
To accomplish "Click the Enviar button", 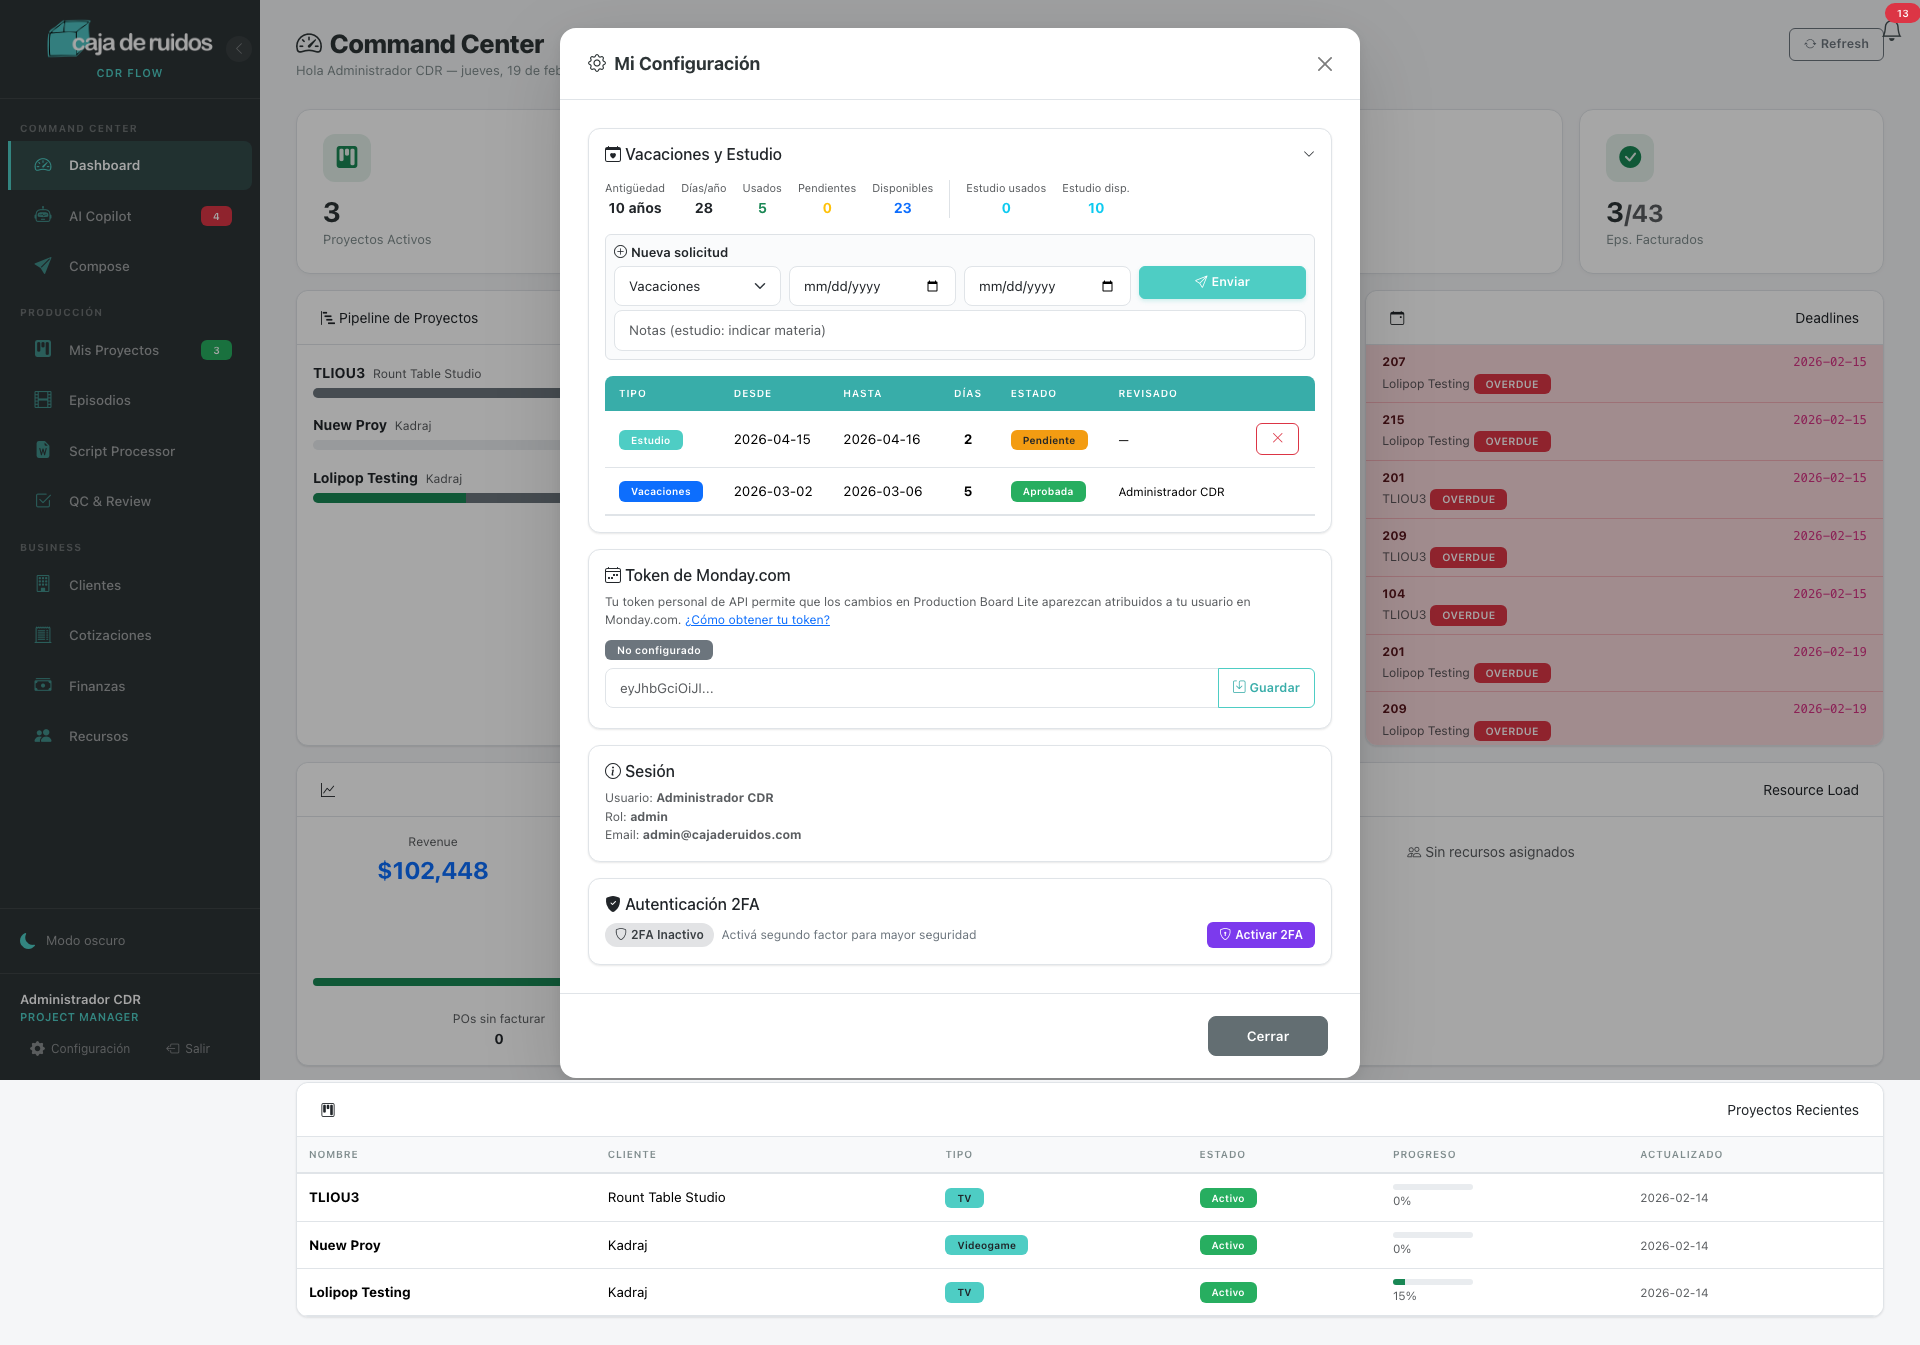I will pyautogui.click(x=1222, y=282).
